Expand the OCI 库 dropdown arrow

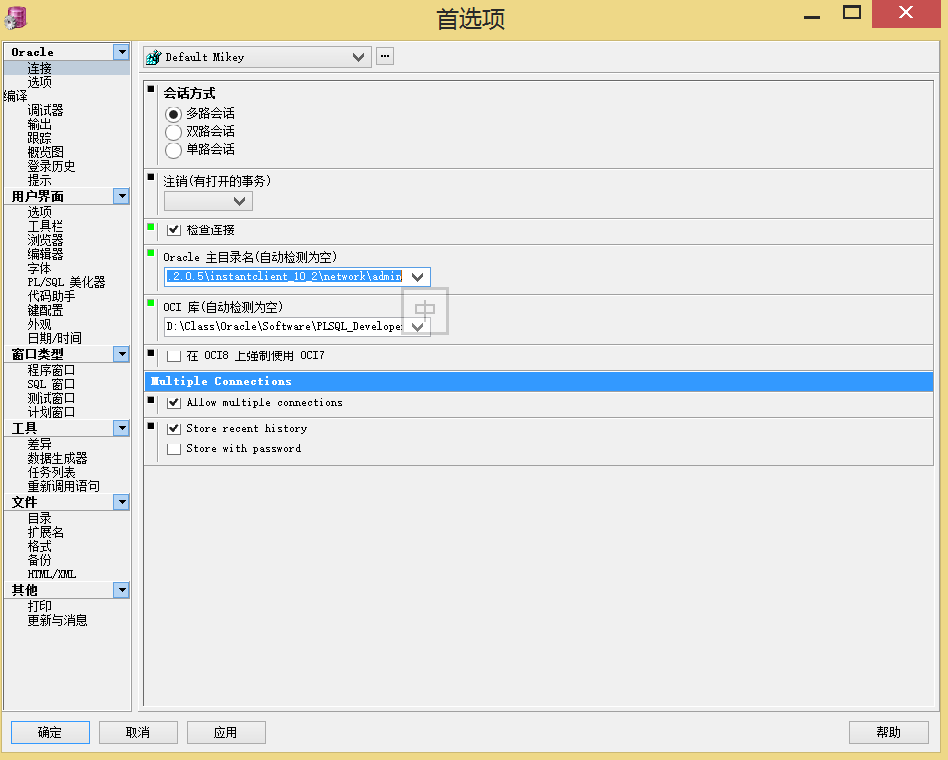tap(418, 326)
